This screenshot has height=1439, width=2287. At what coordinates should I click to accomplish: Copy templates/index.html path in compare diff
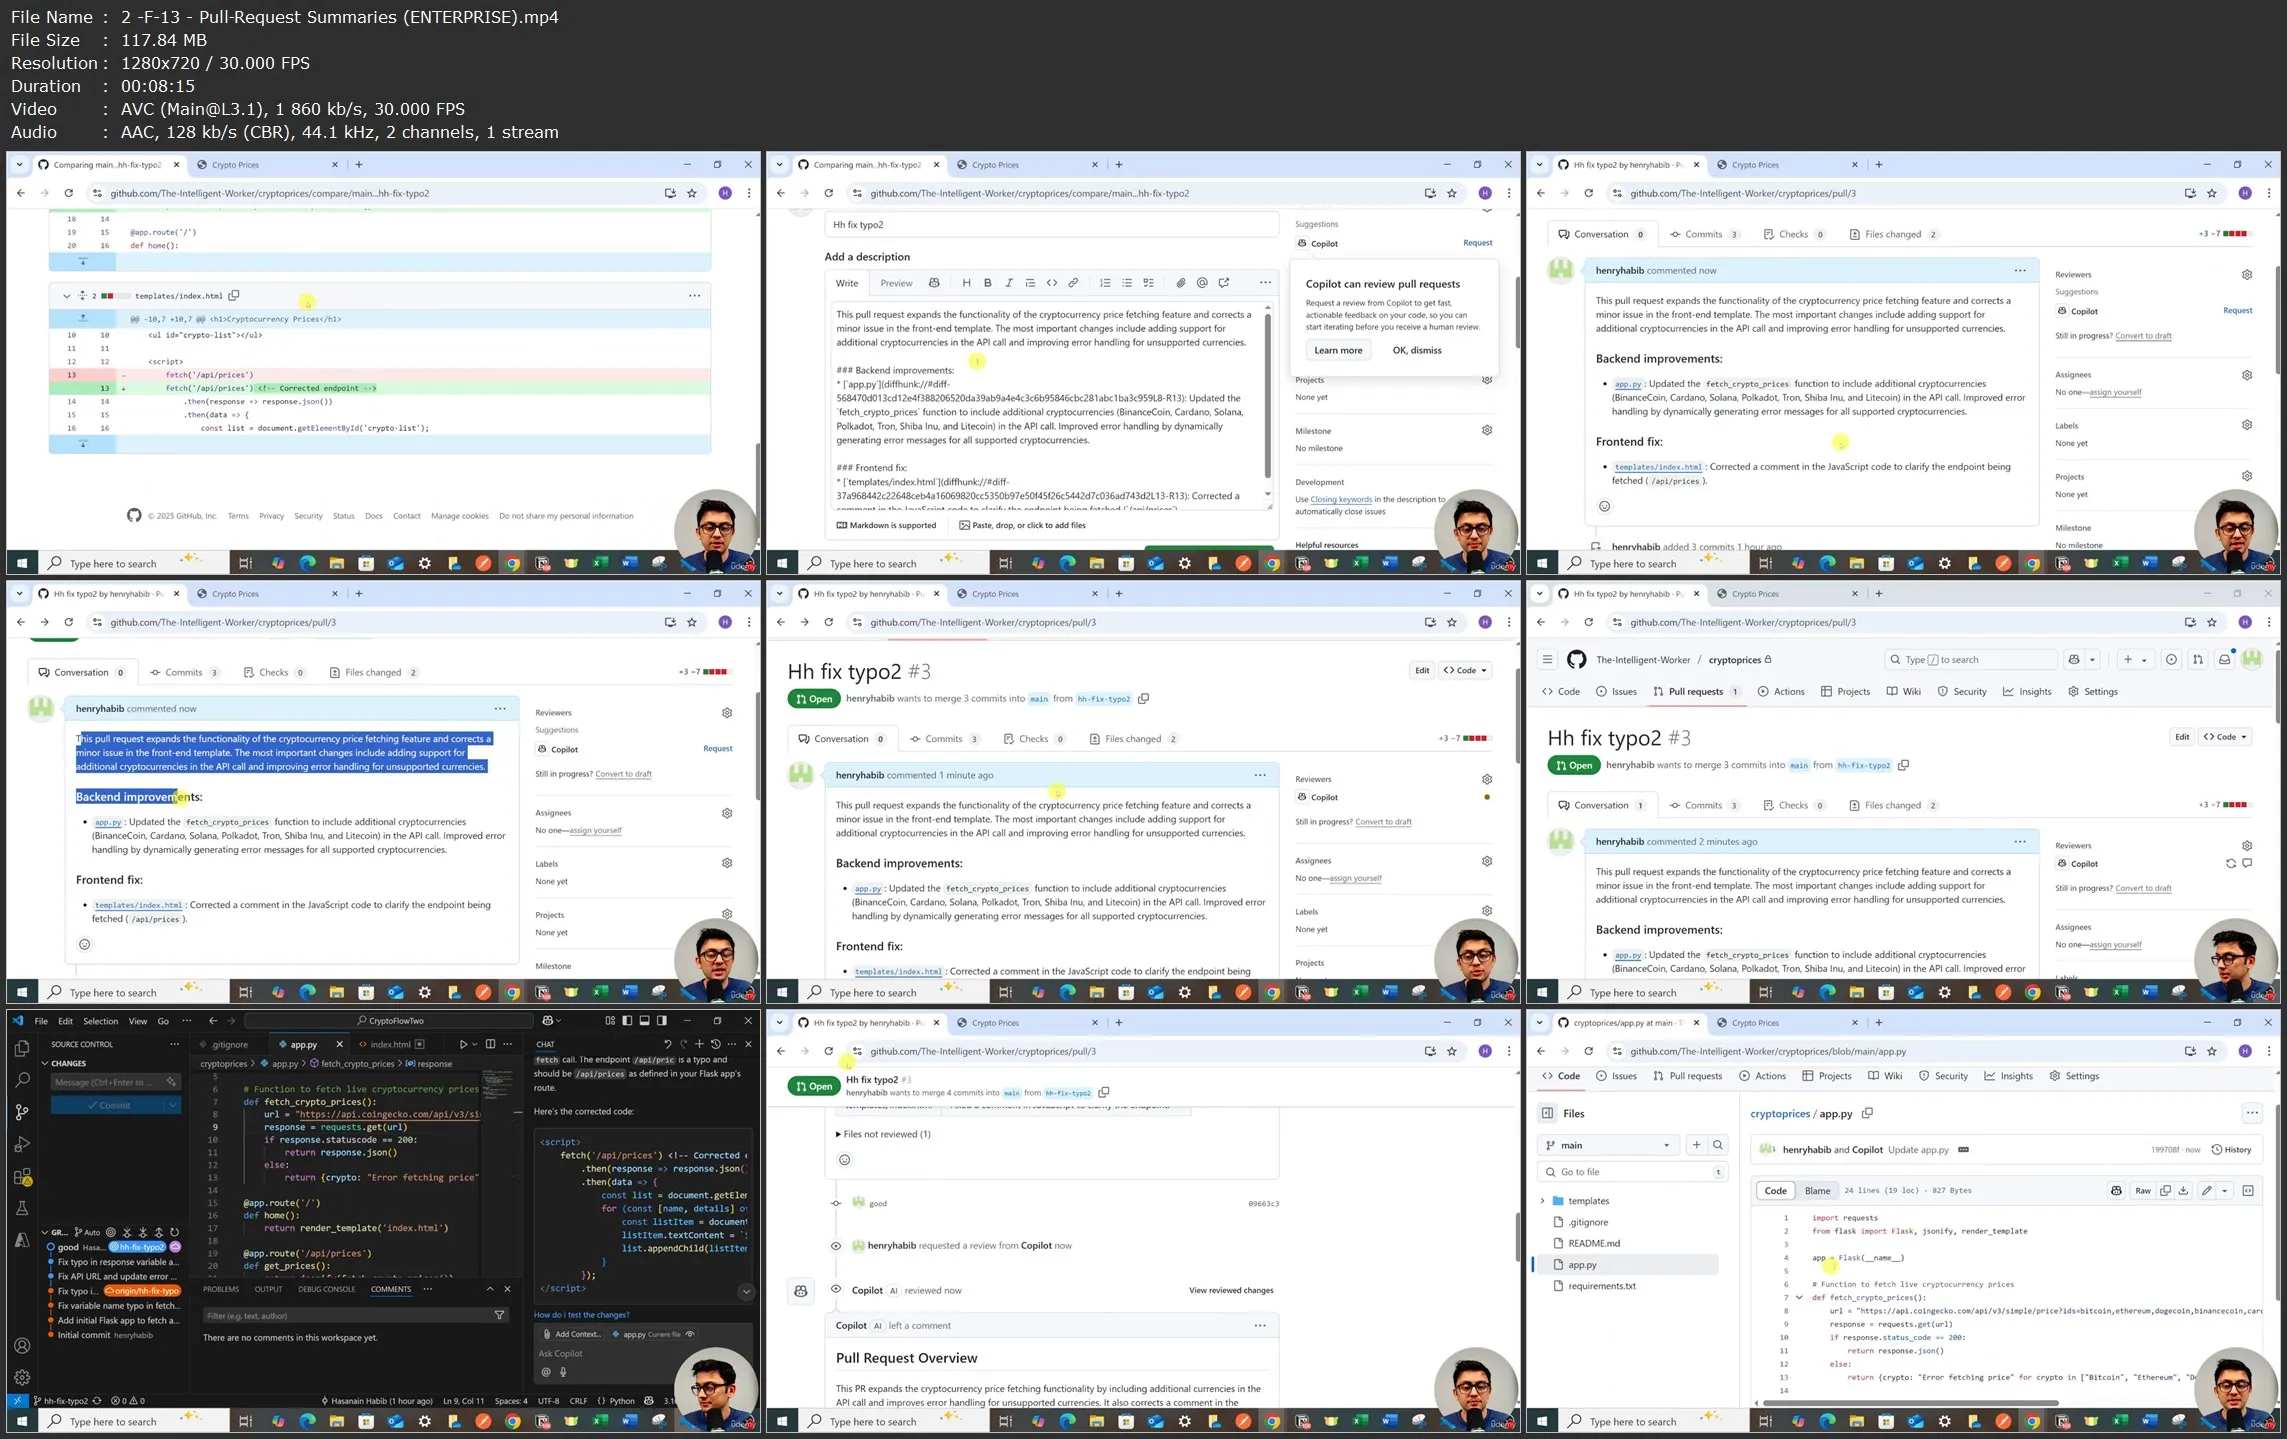pyautogui.click(x=234, y=295)
